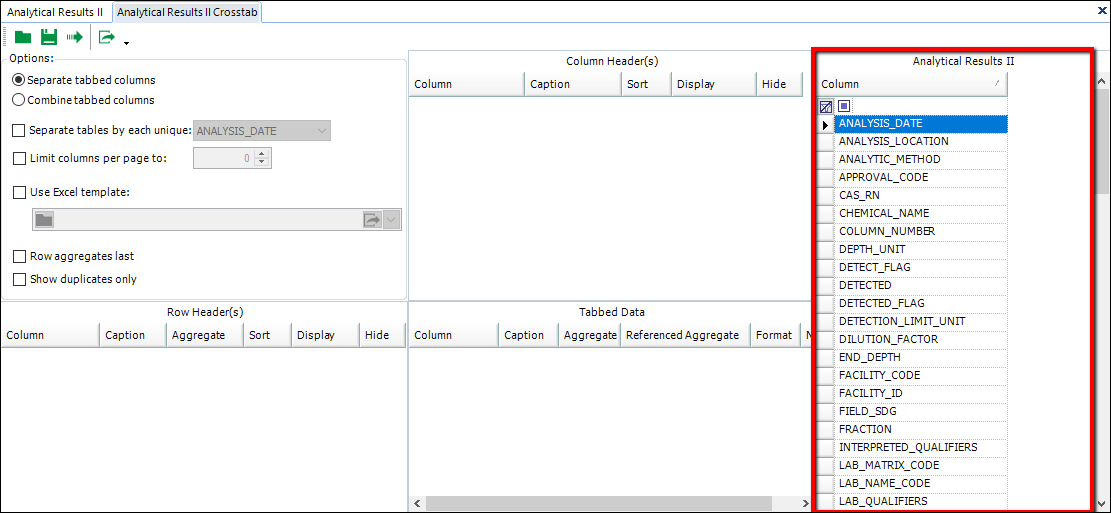
Task: Sort by clicking the Column list header
Action: pyautogui.click(x=910, y=84)
